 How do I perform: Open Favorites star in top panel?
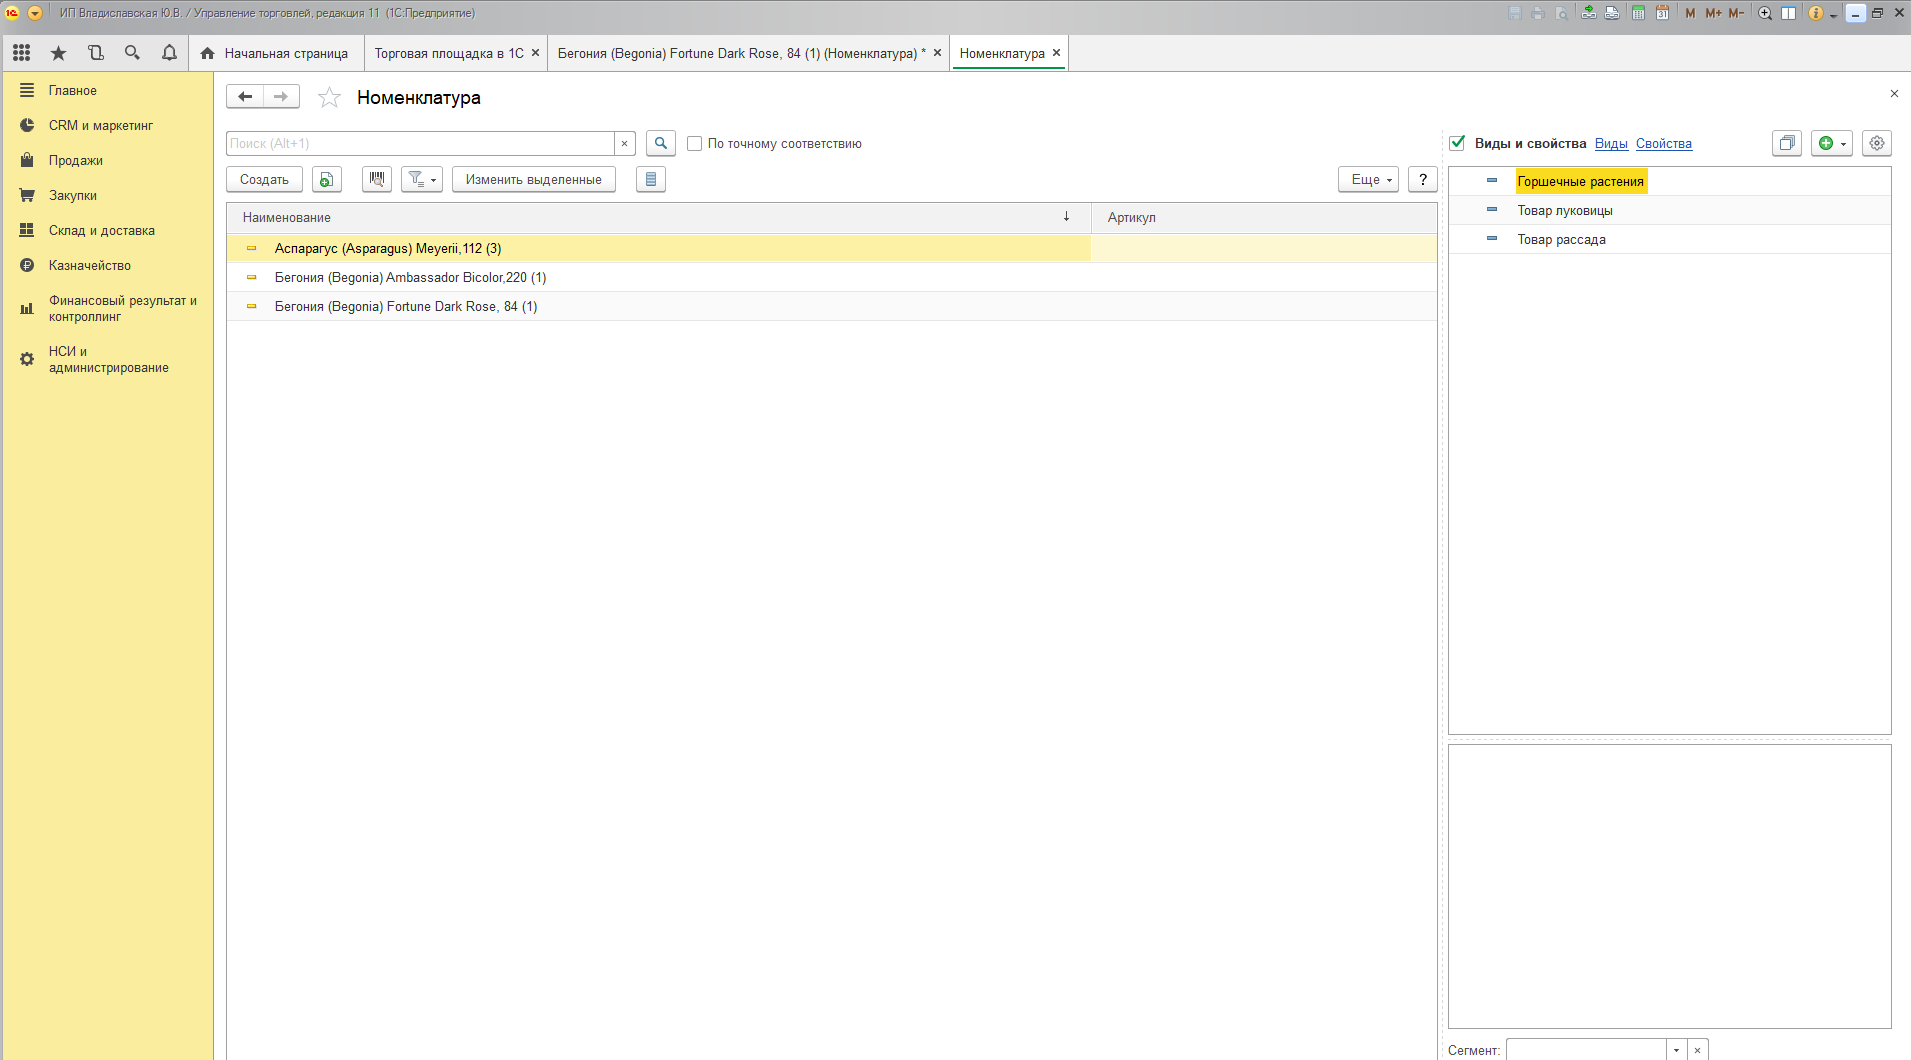coord(58,53)
